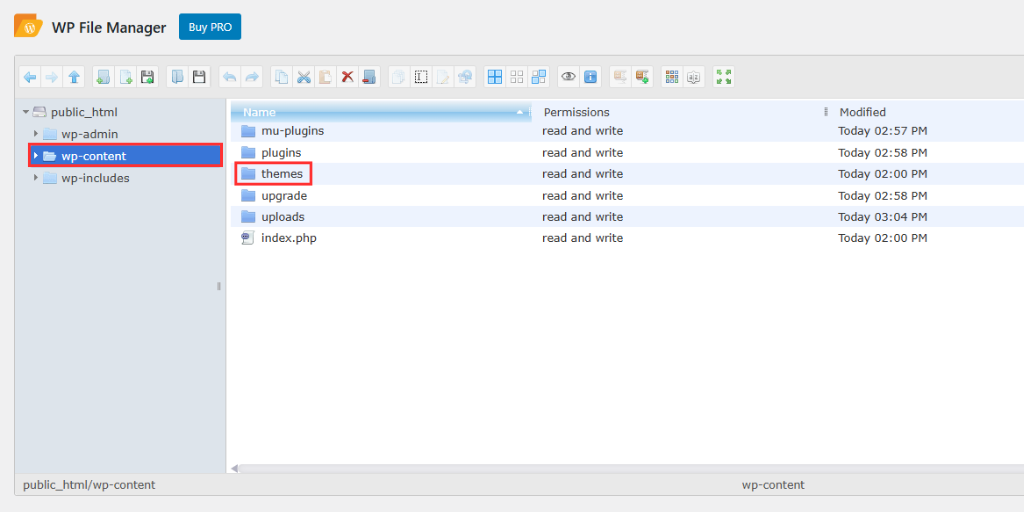Collapse the public_html tree arrow

coord(25,112)
